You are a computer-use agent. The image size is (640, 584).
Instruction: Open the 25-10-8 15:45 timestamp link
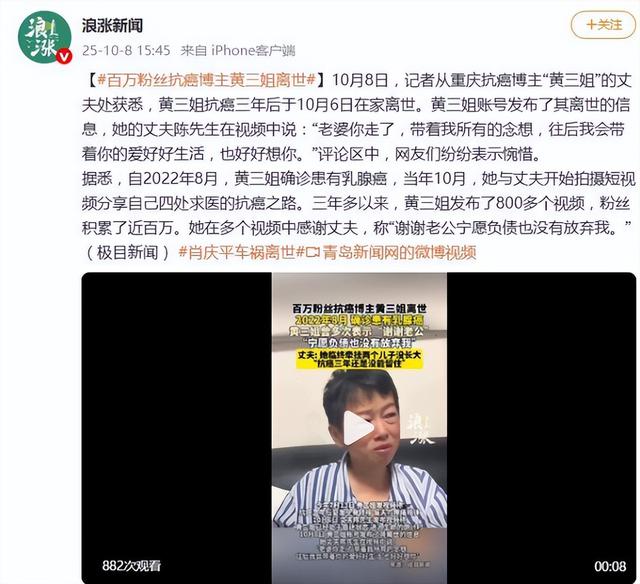tap(126, 50)
